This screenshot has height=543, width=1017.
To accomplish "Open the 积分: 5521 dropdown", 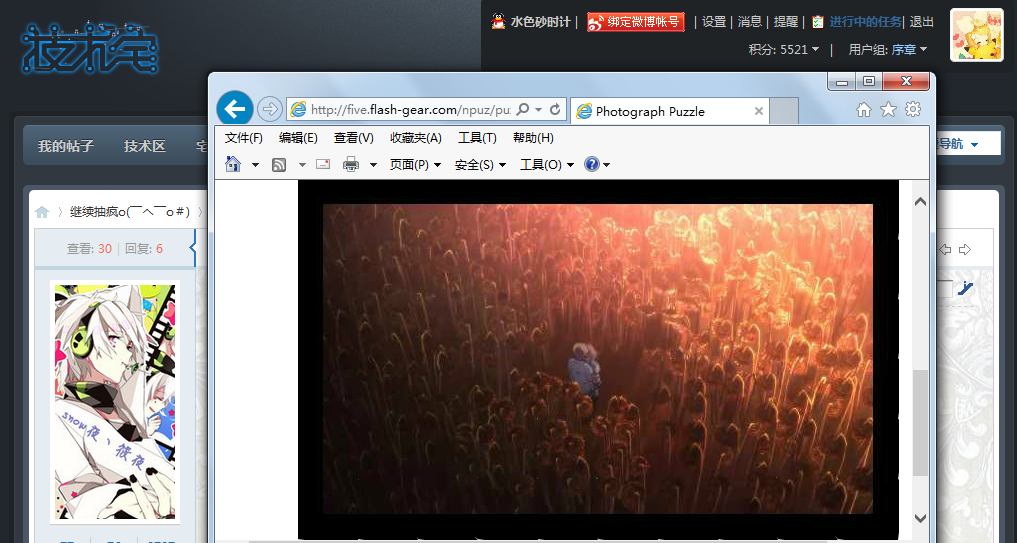I will [785, 49].
